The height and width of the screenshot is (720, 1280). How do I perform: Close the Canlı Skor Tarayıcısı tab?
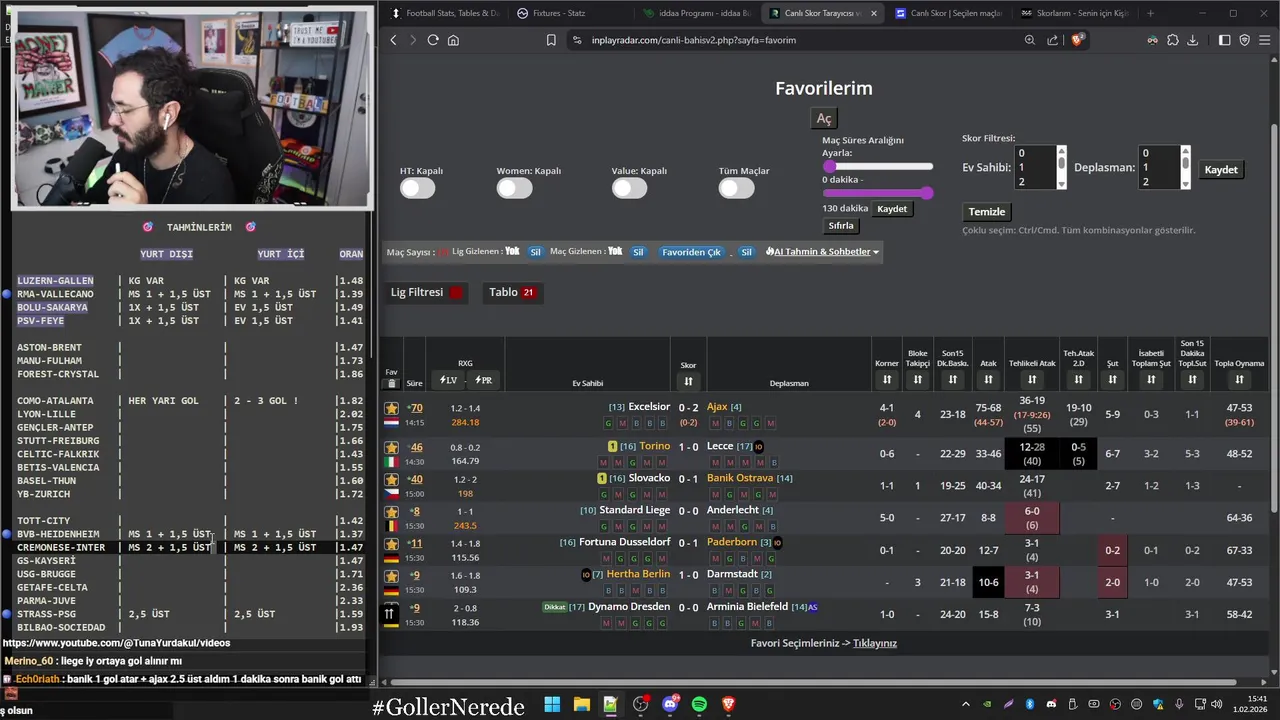pyautogui.click(x=874, y=13)
